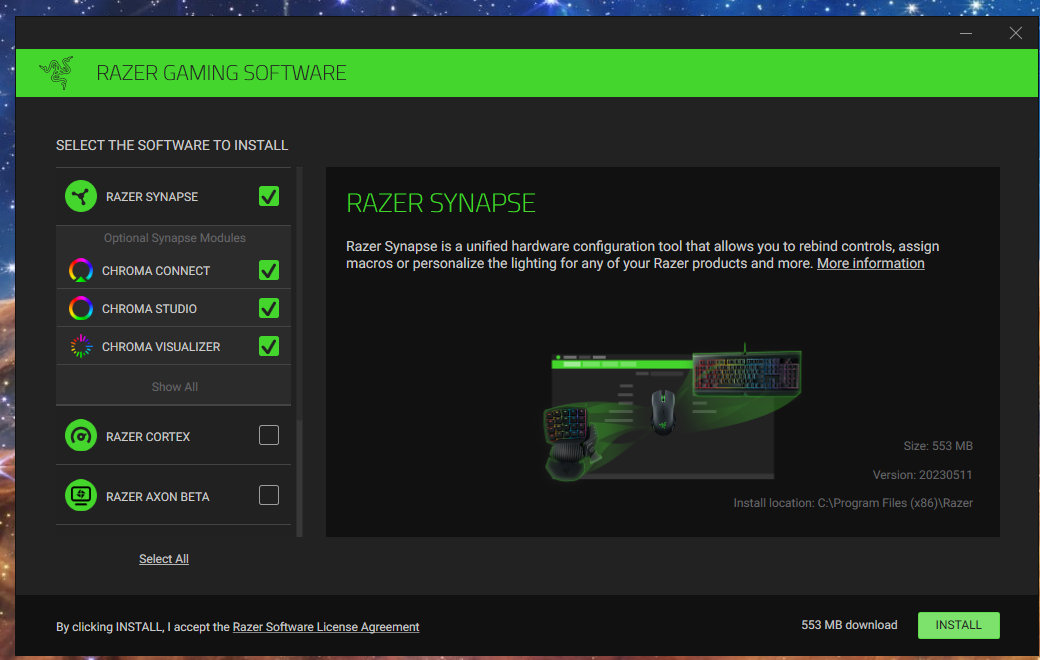This screenshot has height=660, width=1040.
Task: Click the Razer snake logo in header
Action: click(56, 72)
